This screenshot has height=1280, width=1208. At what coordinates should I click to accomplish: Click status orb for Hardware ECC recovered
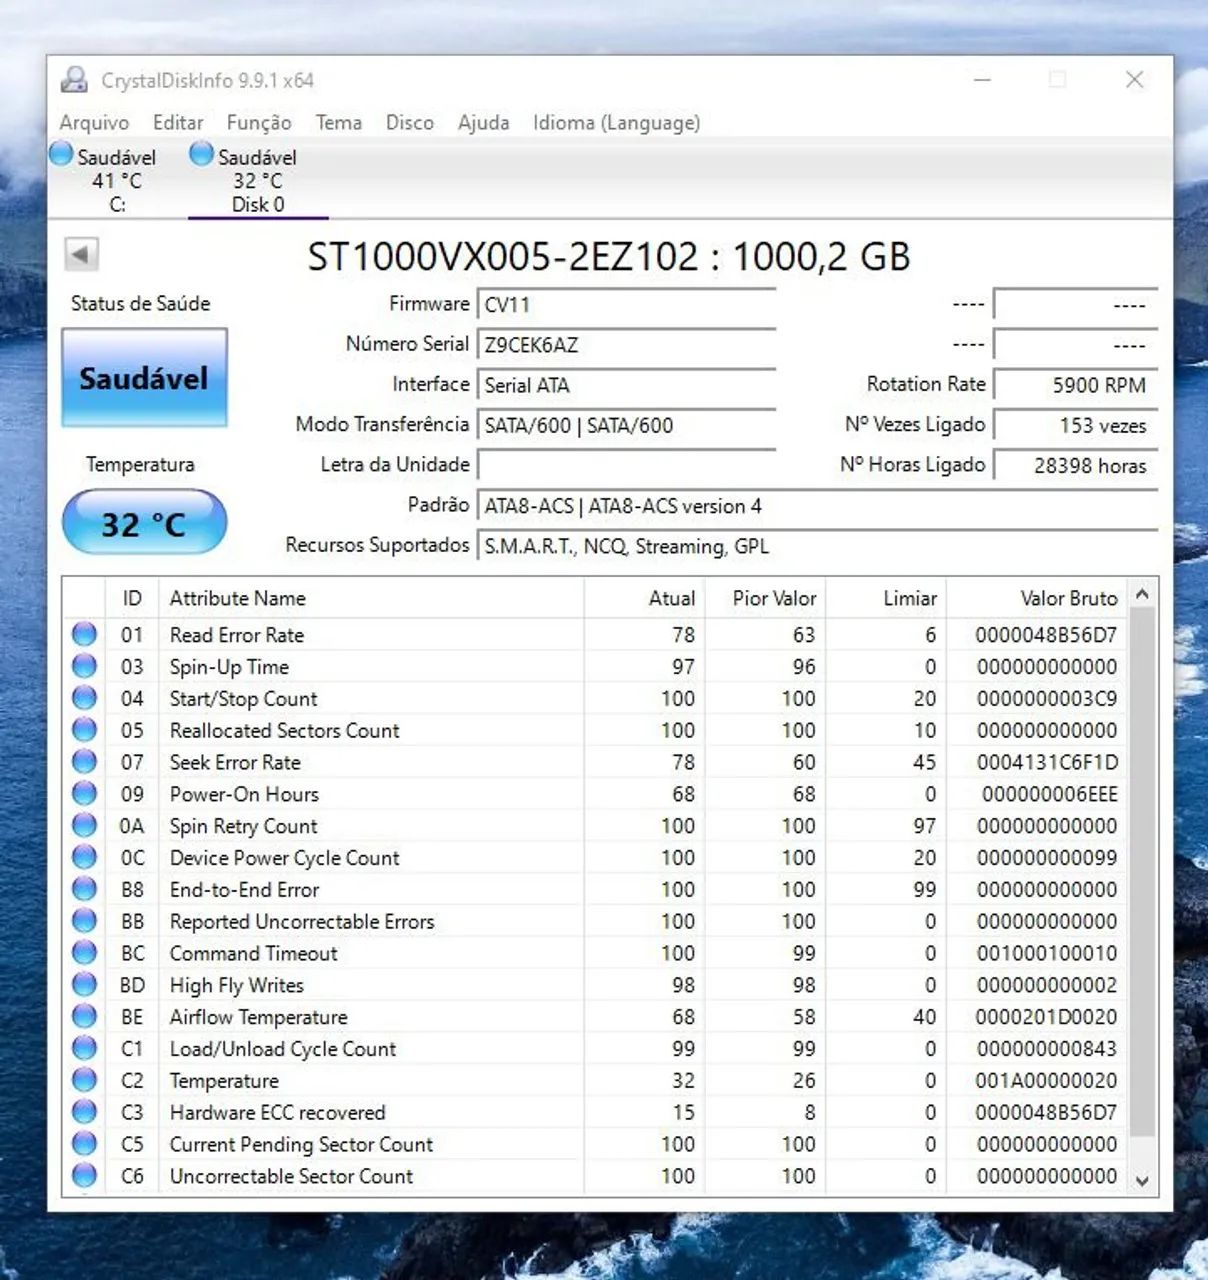tap(84, 1112)
